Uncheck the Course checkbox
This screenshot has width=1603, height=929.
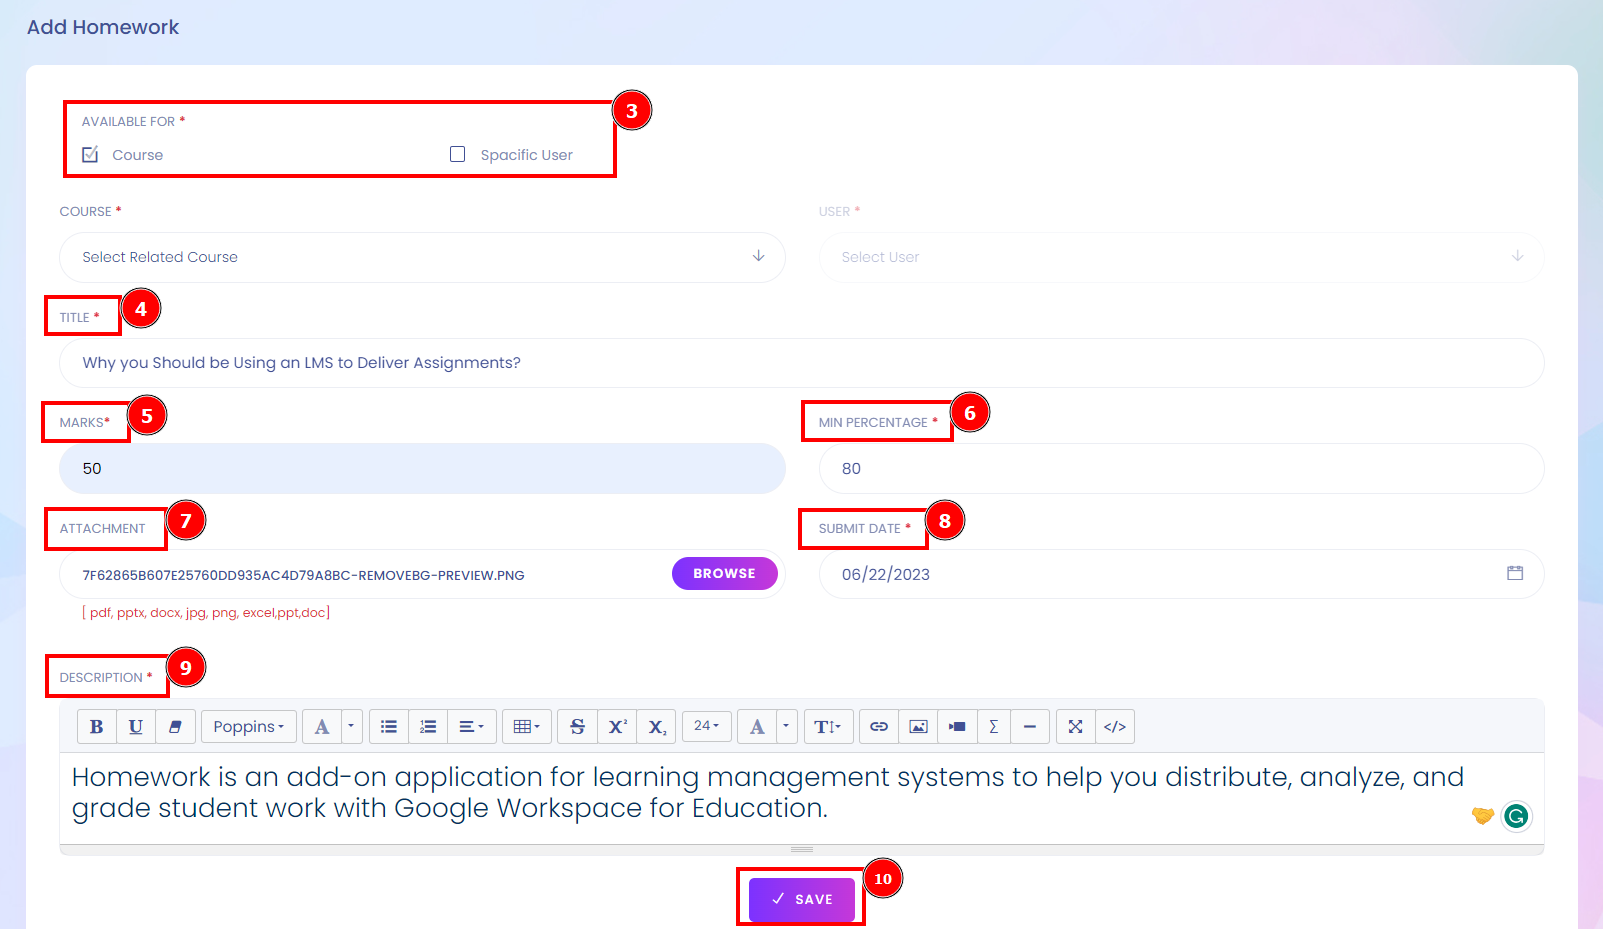(90, 154)
